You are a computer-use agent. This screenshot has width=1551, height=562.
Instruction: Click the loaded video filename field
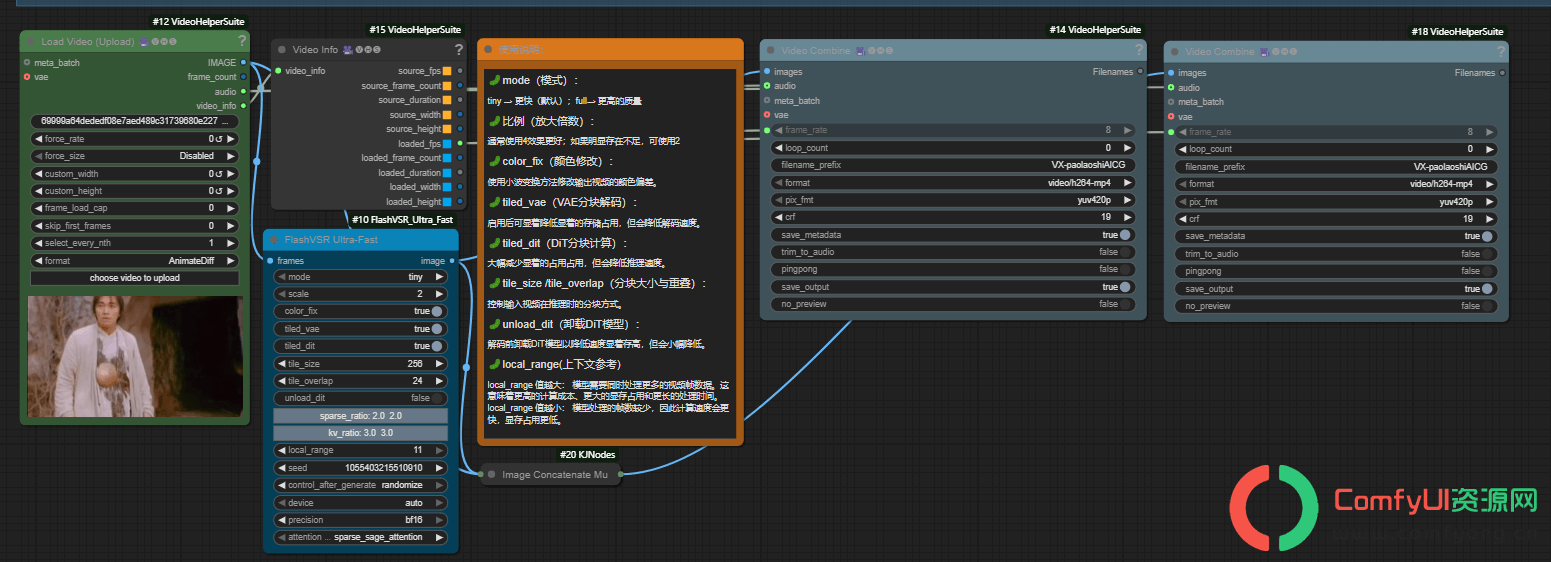point(135,120)
